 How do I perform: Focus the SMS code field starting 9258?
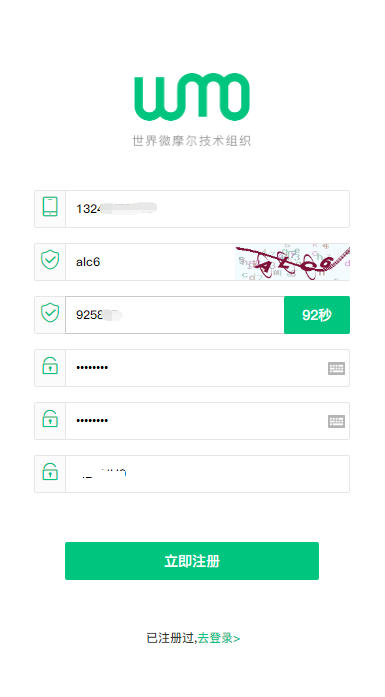click(175, 315)
